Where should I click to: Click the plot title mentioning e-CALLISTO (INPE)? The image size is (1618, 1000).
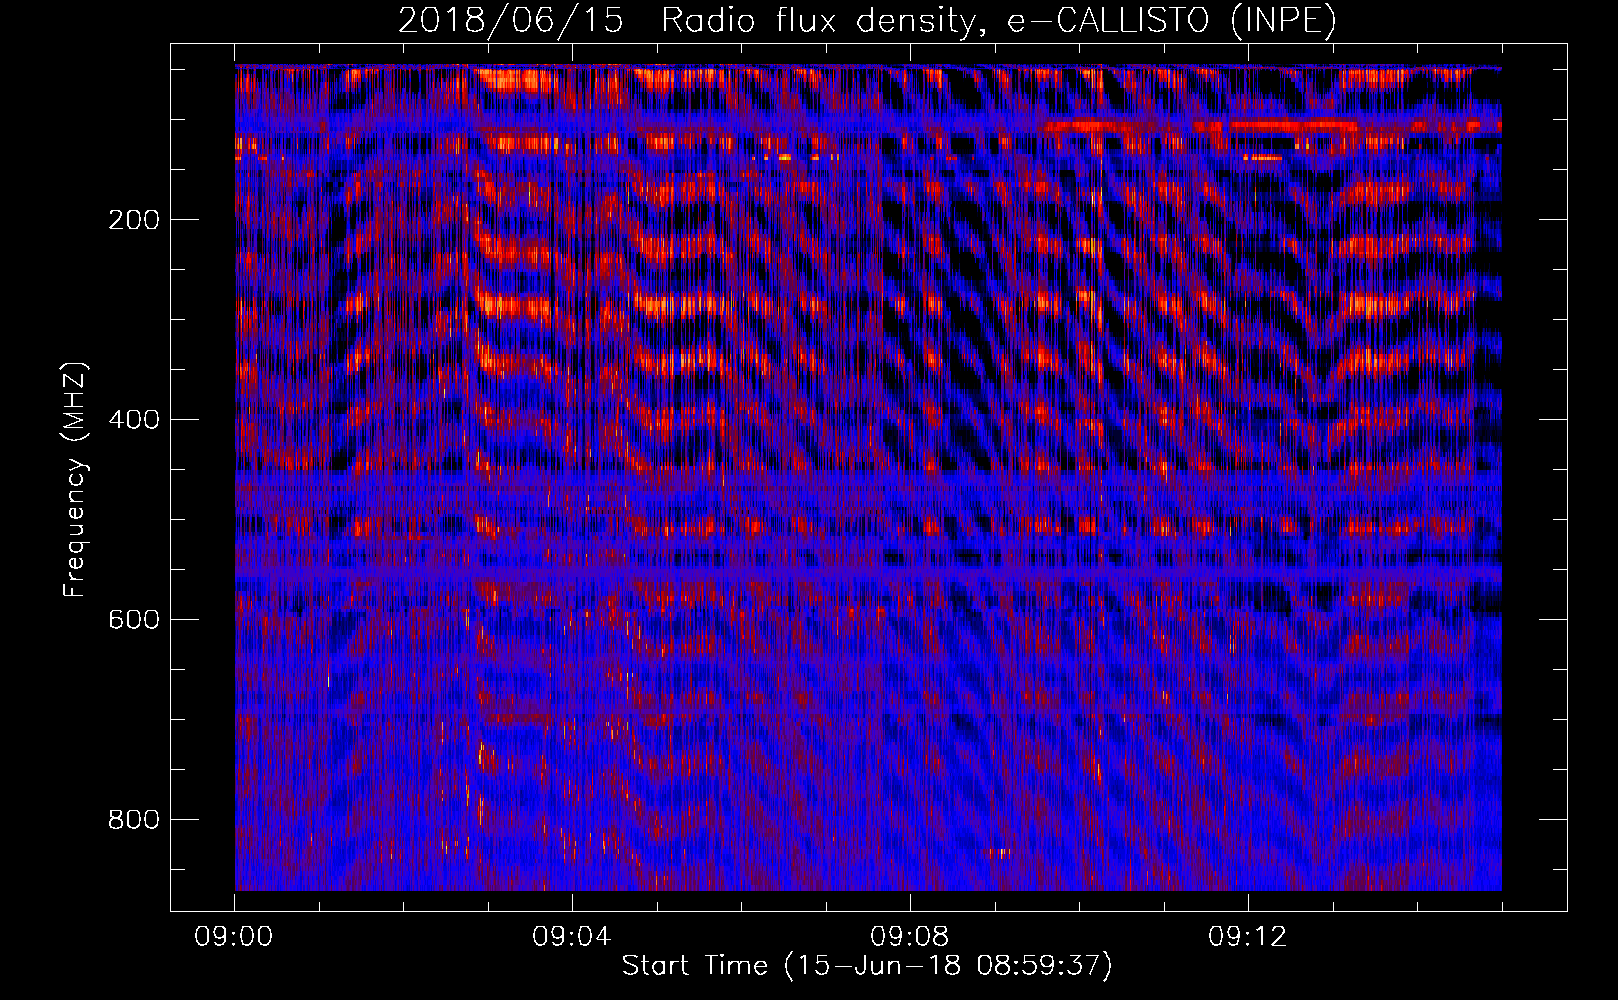pos(867,20)
